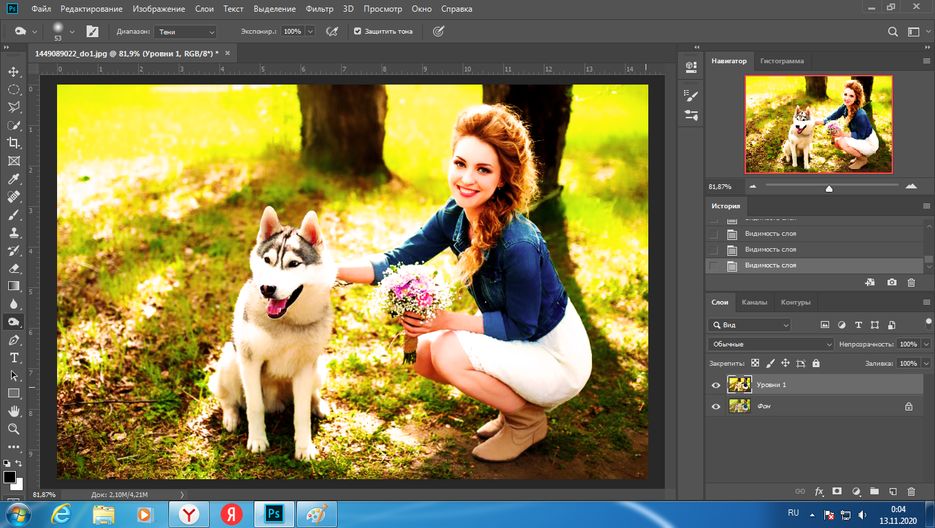935x528 pixels.
Task: Select the Zoom tool
Action: tap(13, 429)
